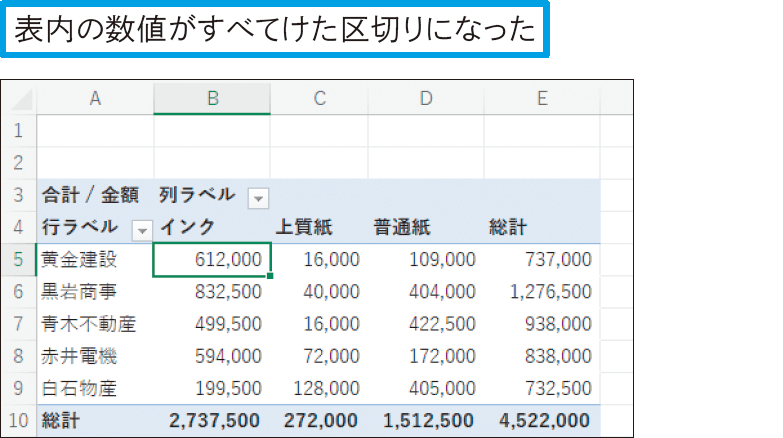Click the 16,000 cell in 青木不動産 row
The width and height of the screenshot is (783, 438).
(319, 324)
